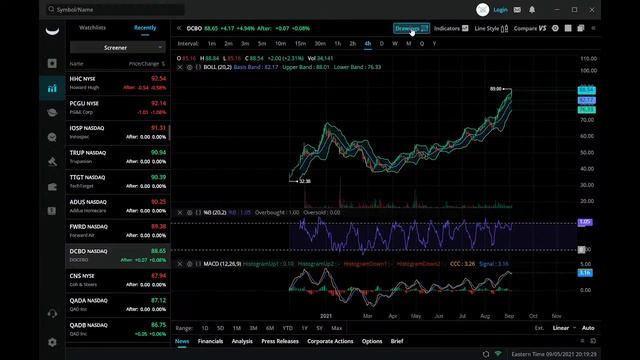Viewport: 640px width, 360px height.
Task: Click the Login link
Action: click(x=500, y=10)
